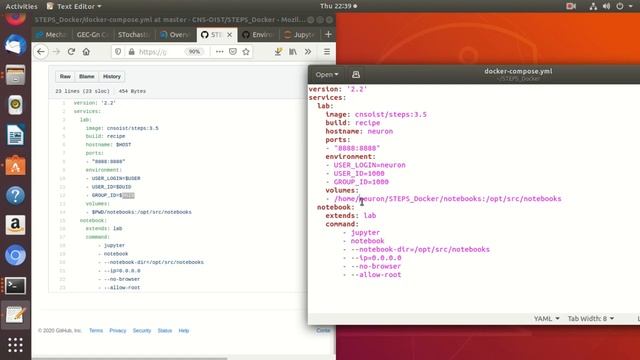Click '--no-browser' line in editor
Screen dimensions: 640x360
click(x=376, y=266)
